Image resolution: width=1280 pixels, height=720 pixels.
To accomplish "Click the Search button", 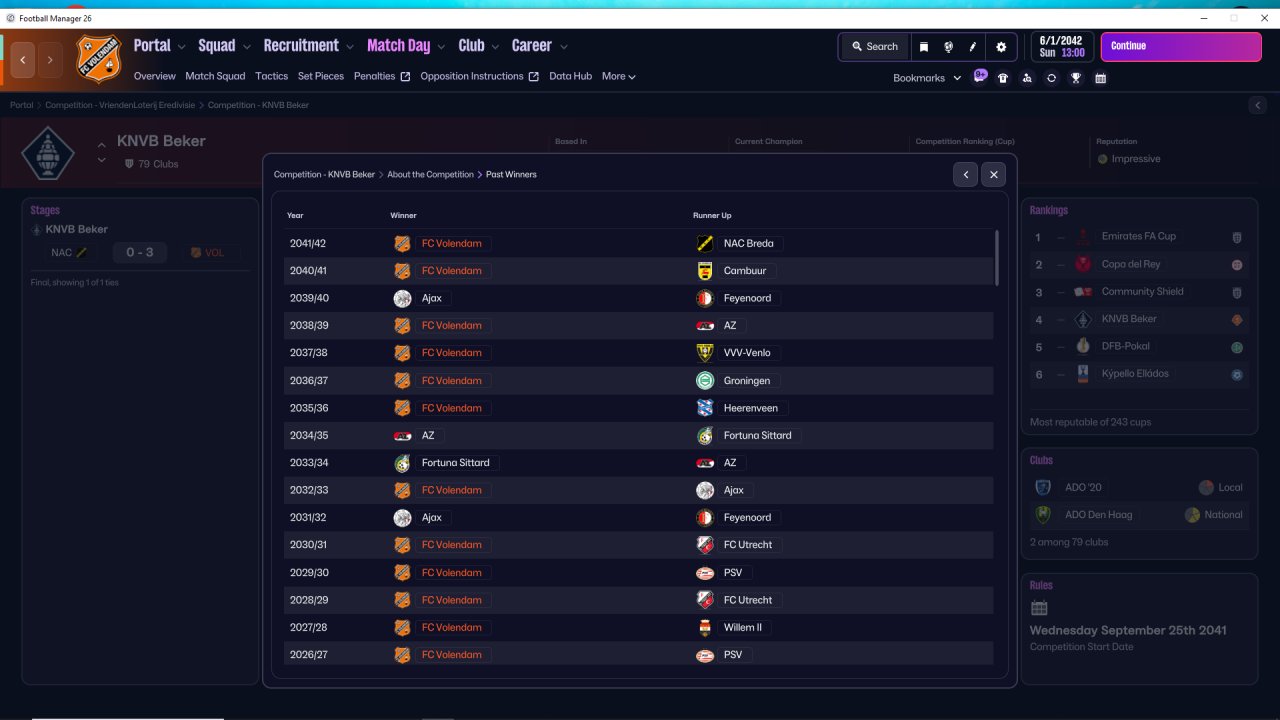I will click(875, 47).
